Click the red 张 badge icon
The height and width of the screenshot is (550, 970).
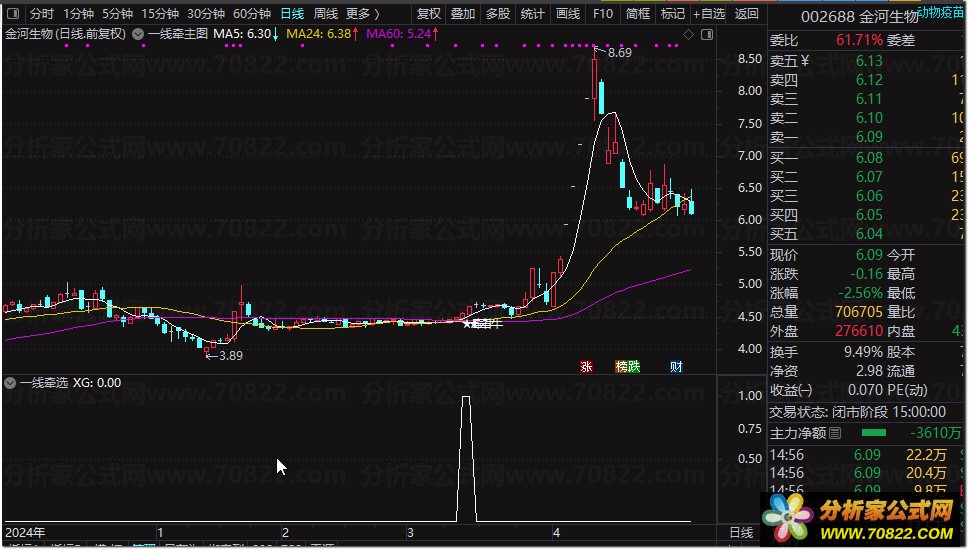586,366
